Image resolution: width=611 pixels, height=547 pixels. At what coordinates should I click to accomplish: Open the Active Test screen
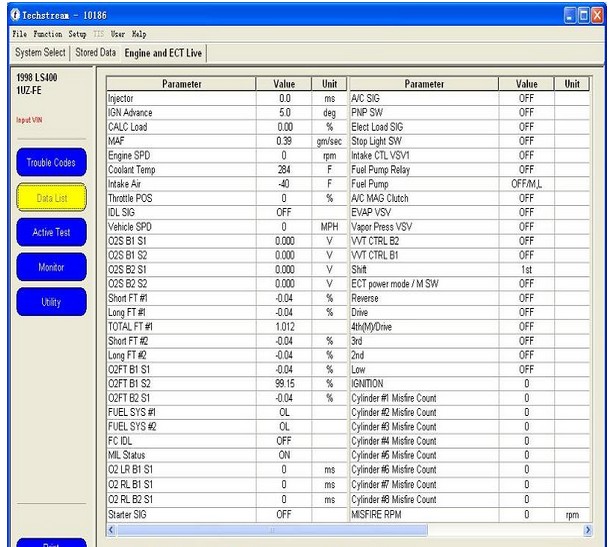pos(51,232)
